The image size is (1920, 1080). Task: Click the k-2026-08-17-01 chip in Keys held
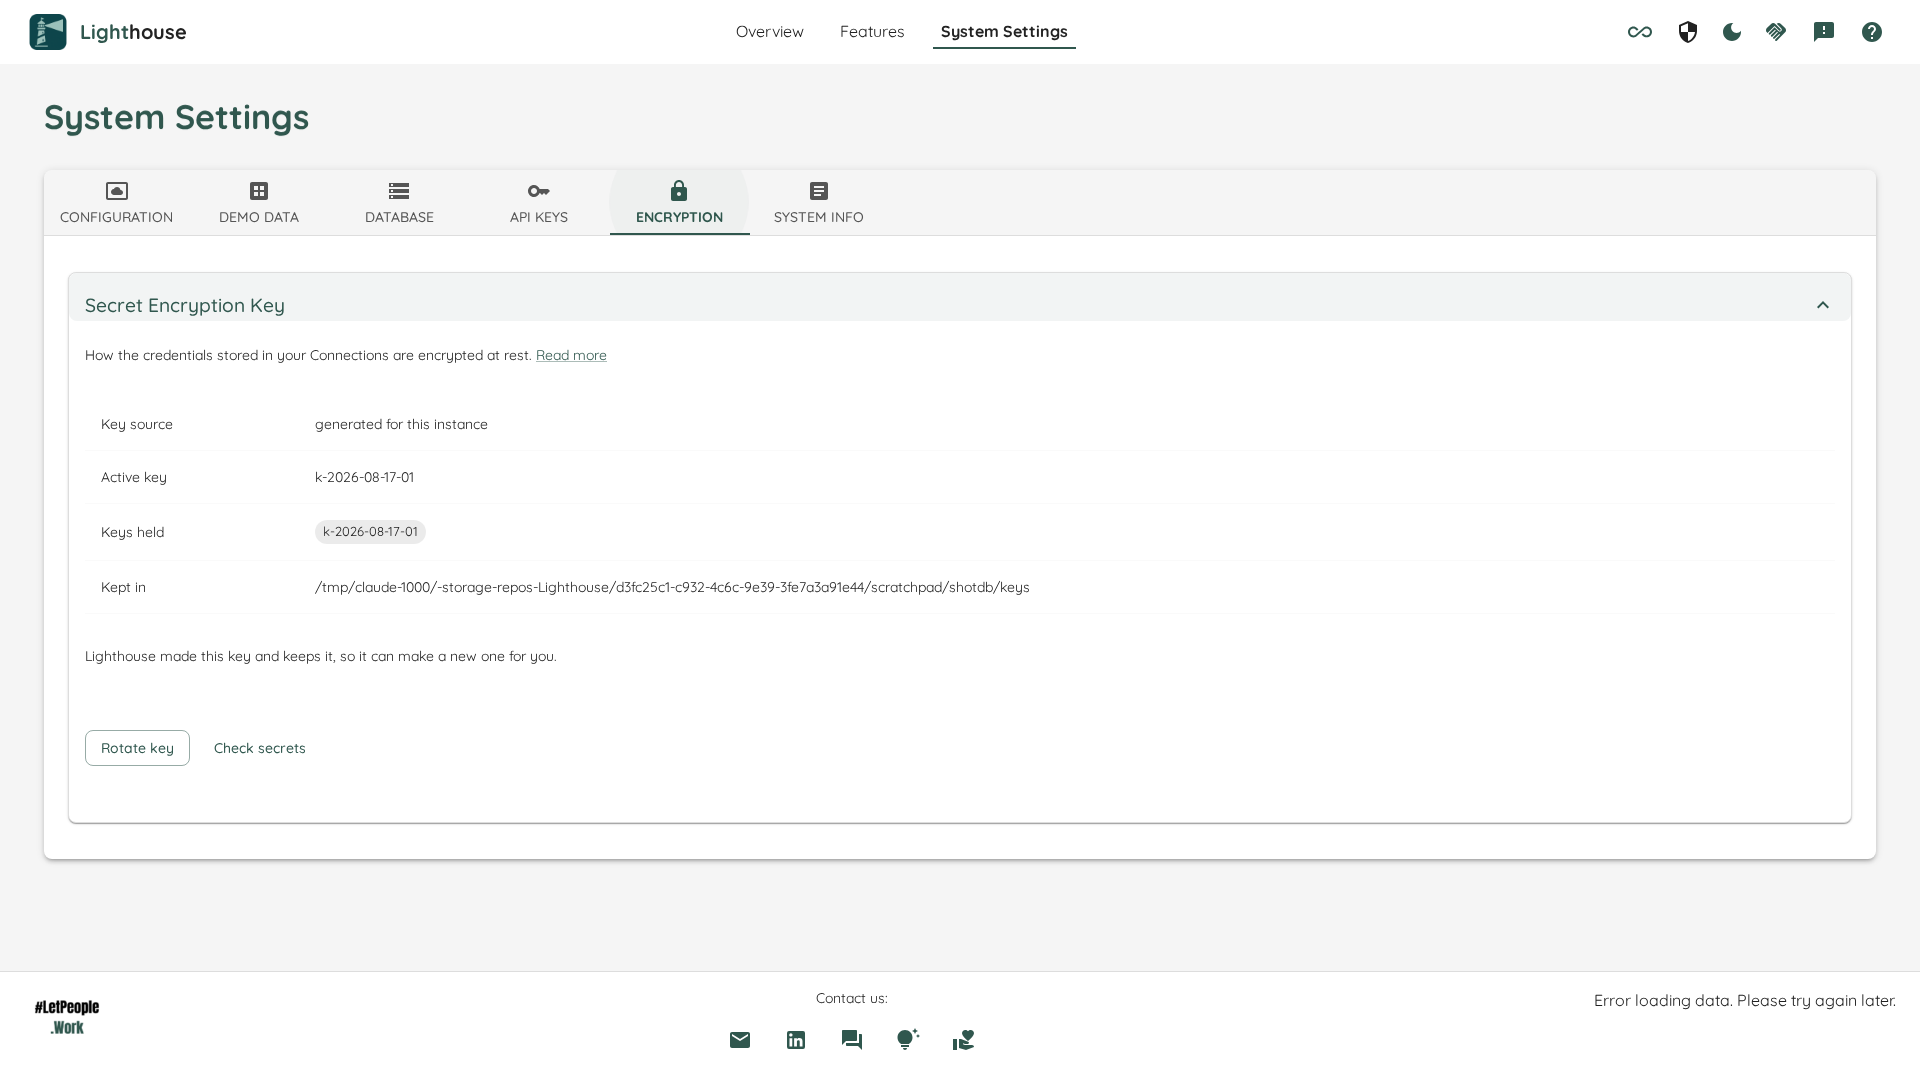tap(370, 532)
